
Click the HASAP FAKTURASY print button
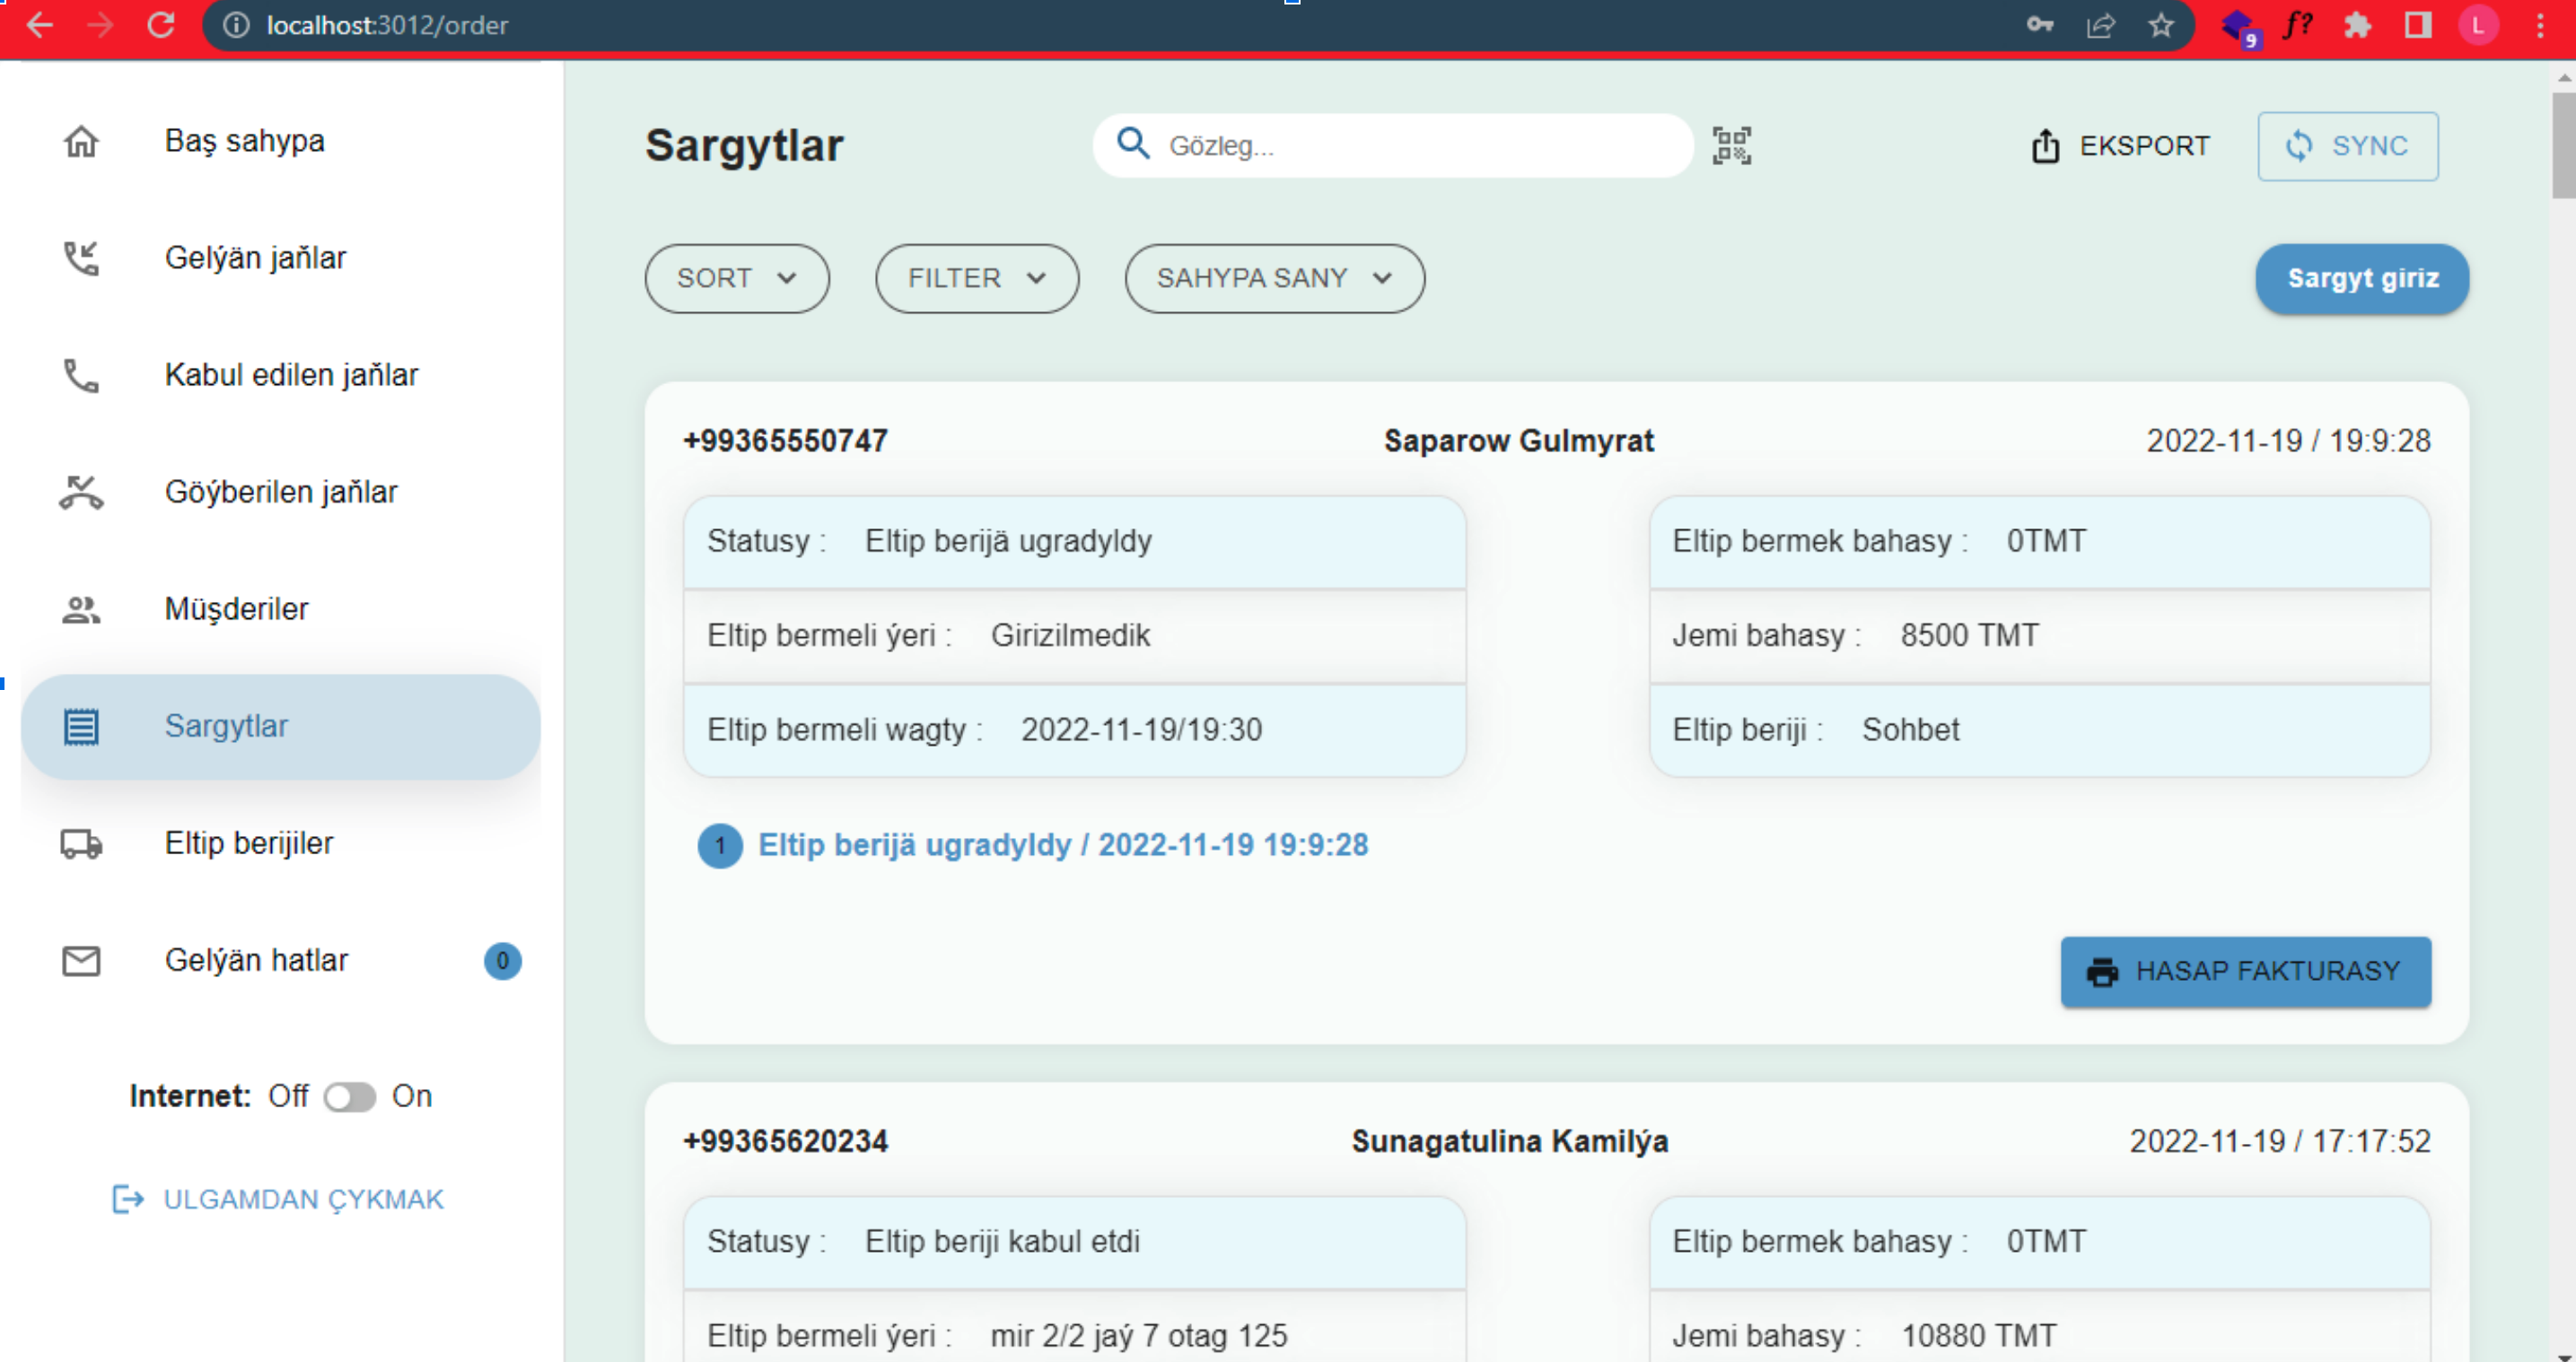pyautogui.click(x=2245, y=971)
